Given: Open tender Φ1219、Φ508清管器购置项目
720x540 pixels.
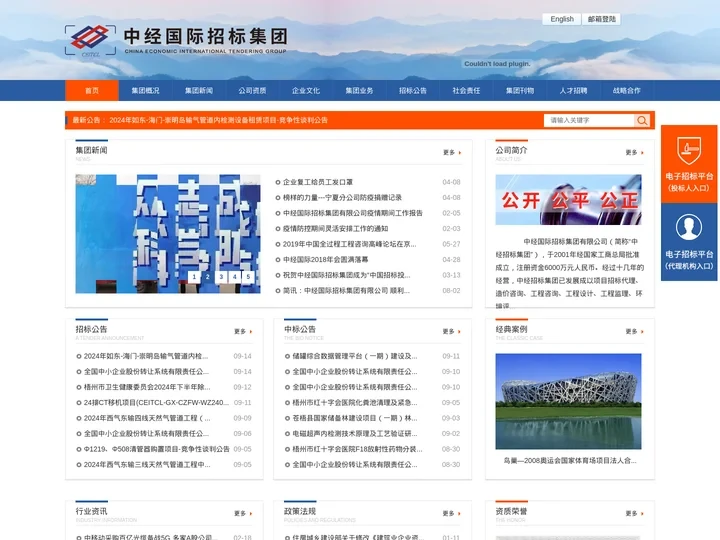Looking at the screenshot, I should click(156, 449).
